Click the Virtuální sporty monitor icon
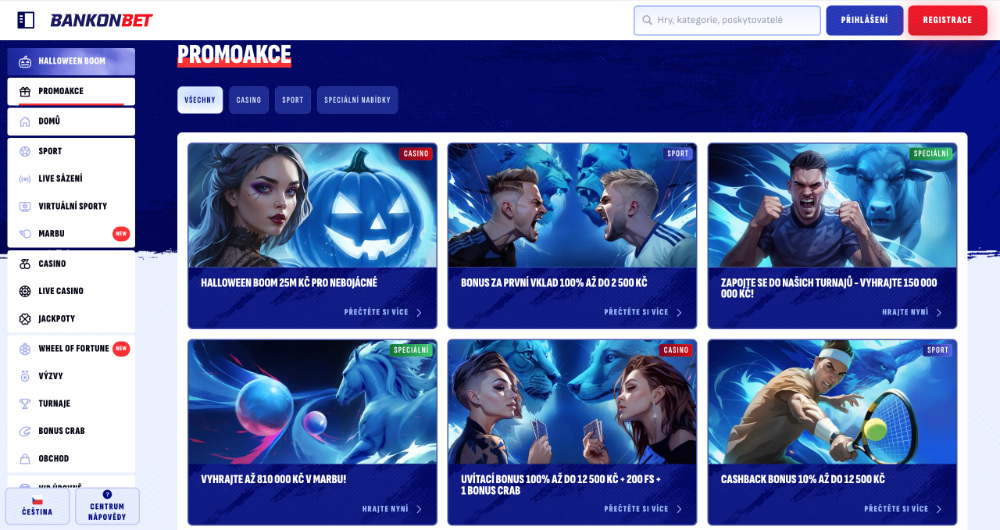Screen dimensions: 1000x530 (x=25, y=206)
